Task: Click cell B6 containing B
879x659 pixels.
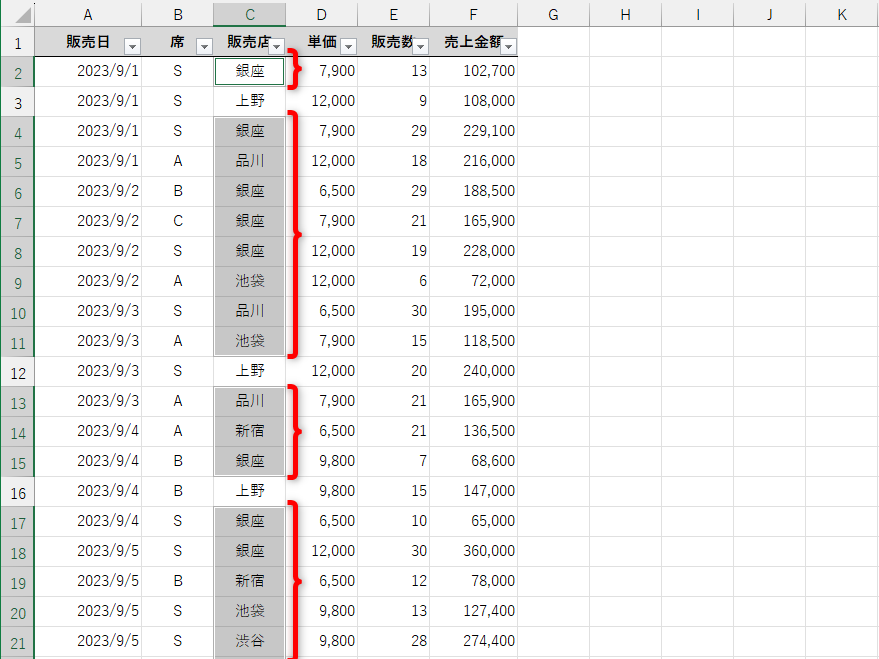Action: pyautogui.click(x=178, y=192)
